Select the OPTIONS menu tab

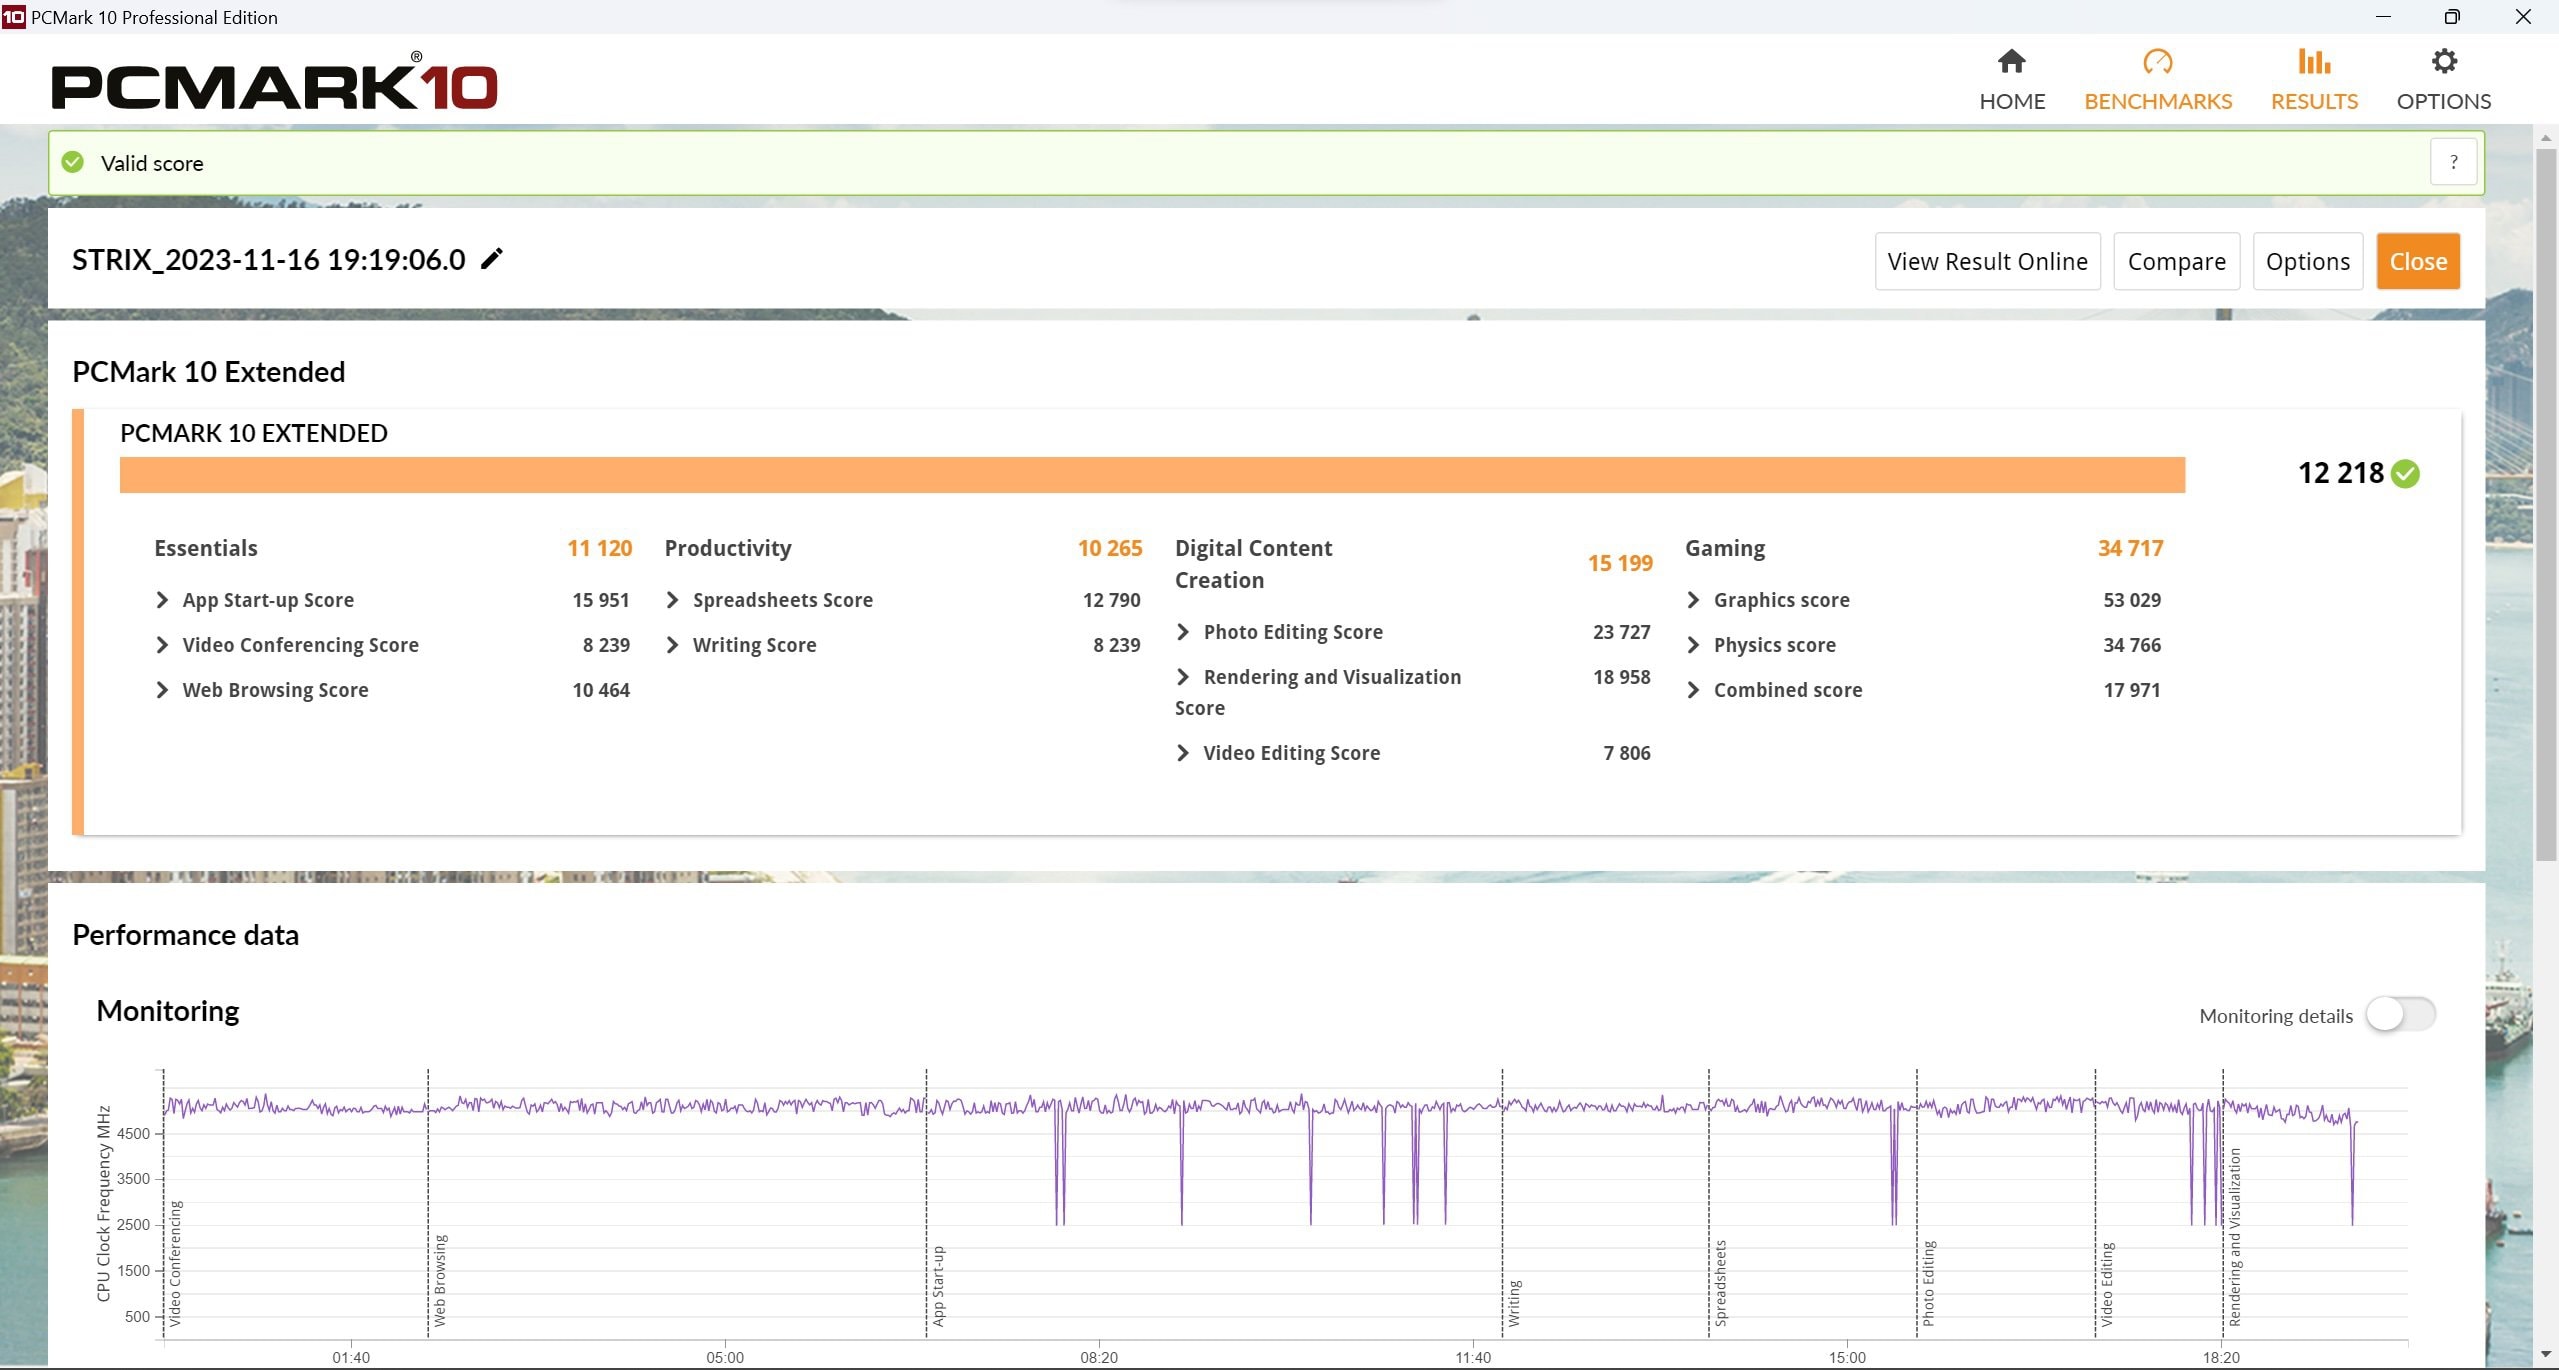pos(2442,80)
